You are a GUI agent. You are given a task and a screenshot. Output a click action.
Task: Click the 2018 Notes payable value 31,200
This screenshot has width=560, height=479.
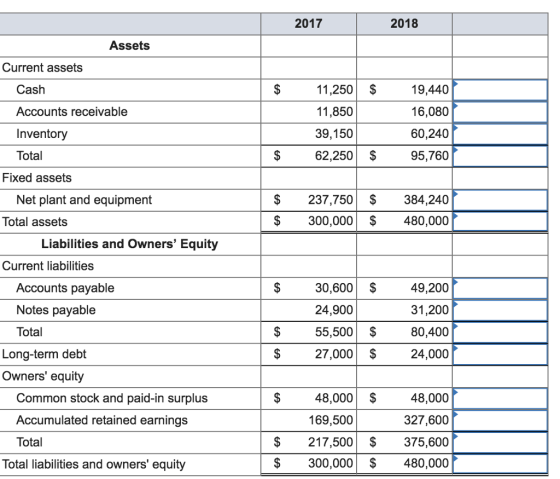click(x=430, y=310)
